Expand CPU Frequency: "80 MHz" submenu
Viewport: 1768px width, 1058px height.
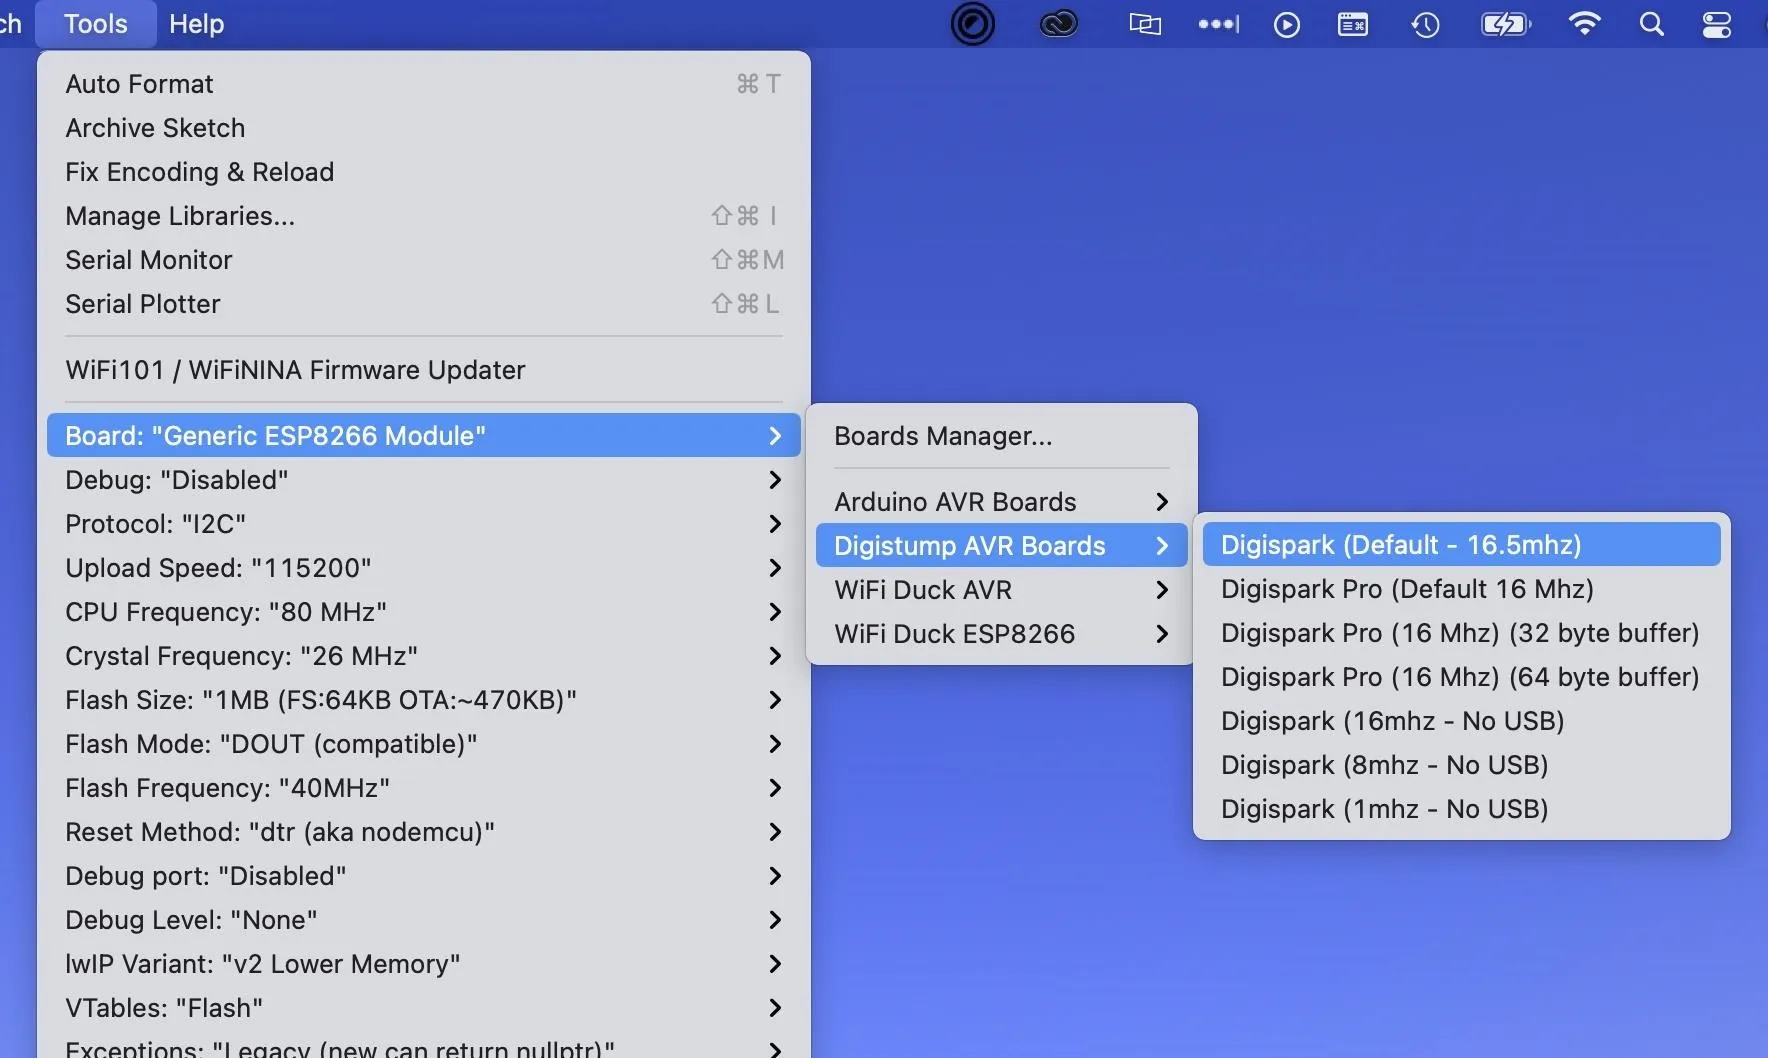pos(424,612)
